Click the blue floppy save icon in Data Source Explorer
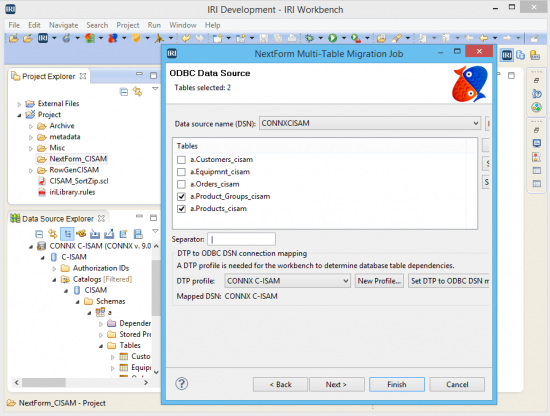Screen dimensions: 550x416 (x=138, y=234)
